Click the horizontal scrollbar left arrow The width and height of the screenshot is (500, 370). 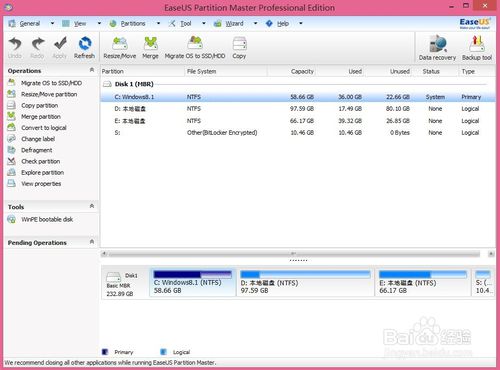104,254
